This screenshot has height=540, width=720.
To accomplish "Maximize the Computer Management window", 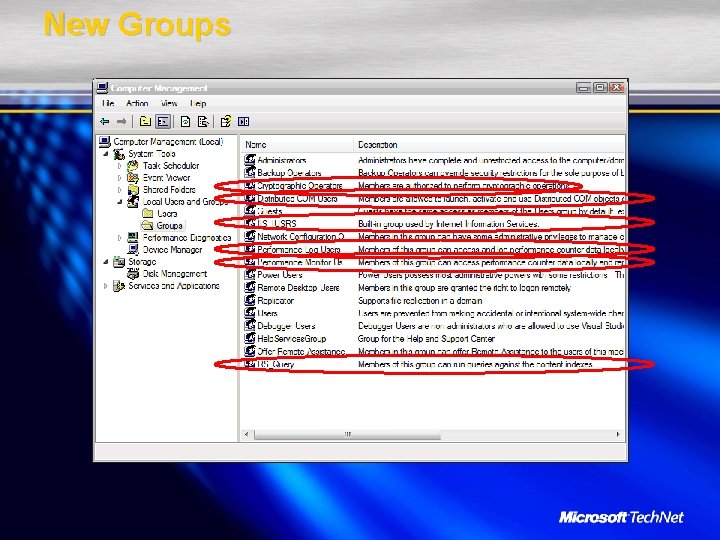I will coord(600,87).
